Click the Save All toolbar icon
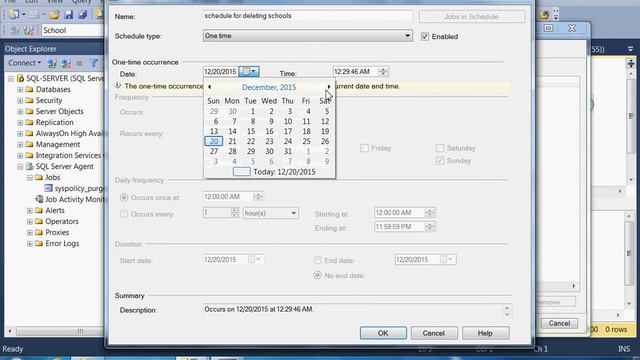 tap(83, 15)
